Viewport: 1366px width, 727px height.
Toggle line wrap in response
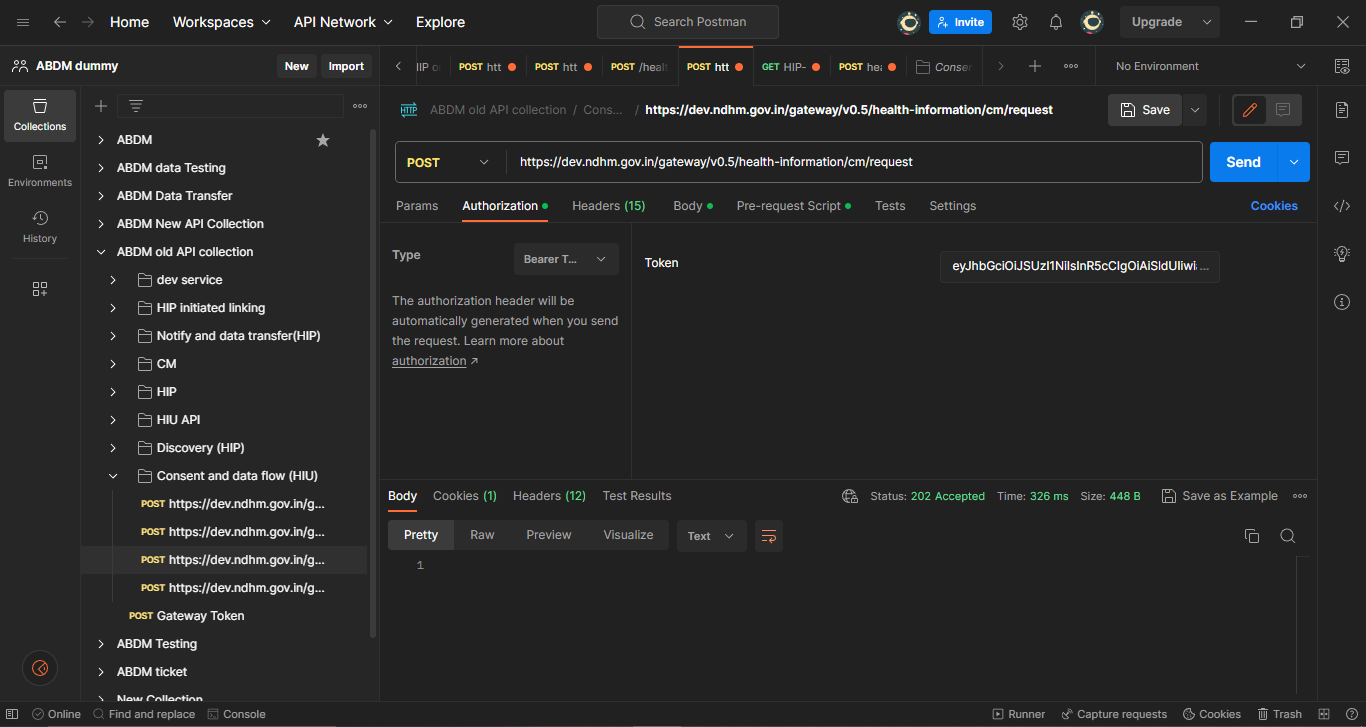(769, 536)
